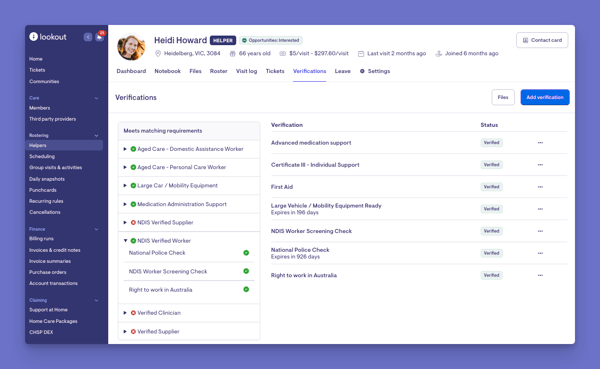Switch to the Notebook tab
The width and height of the screenshot is (600, 369).
168,71
